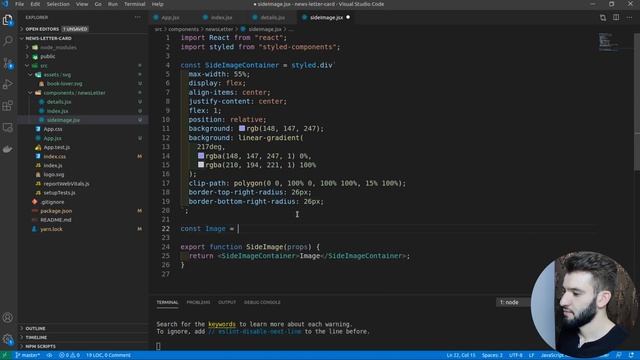Open the Source Control view icon

point(8,63)
